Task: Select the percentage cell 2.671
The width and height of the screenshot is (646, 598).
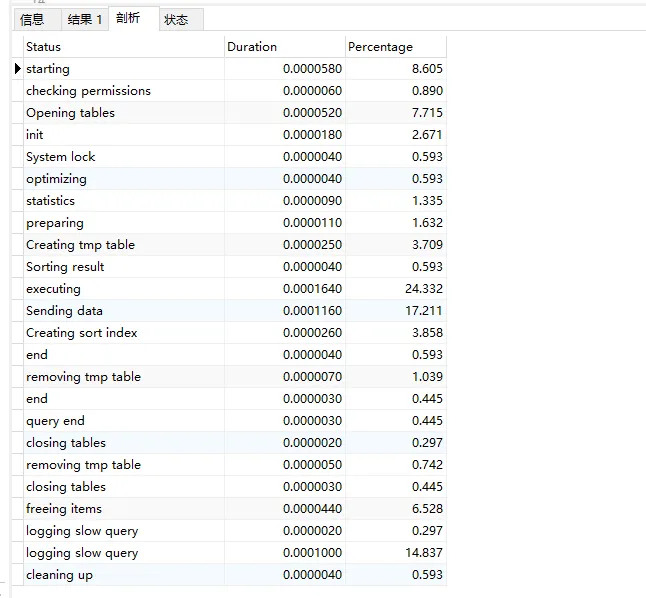Action: pyautogui.click(x=396, y=134)
